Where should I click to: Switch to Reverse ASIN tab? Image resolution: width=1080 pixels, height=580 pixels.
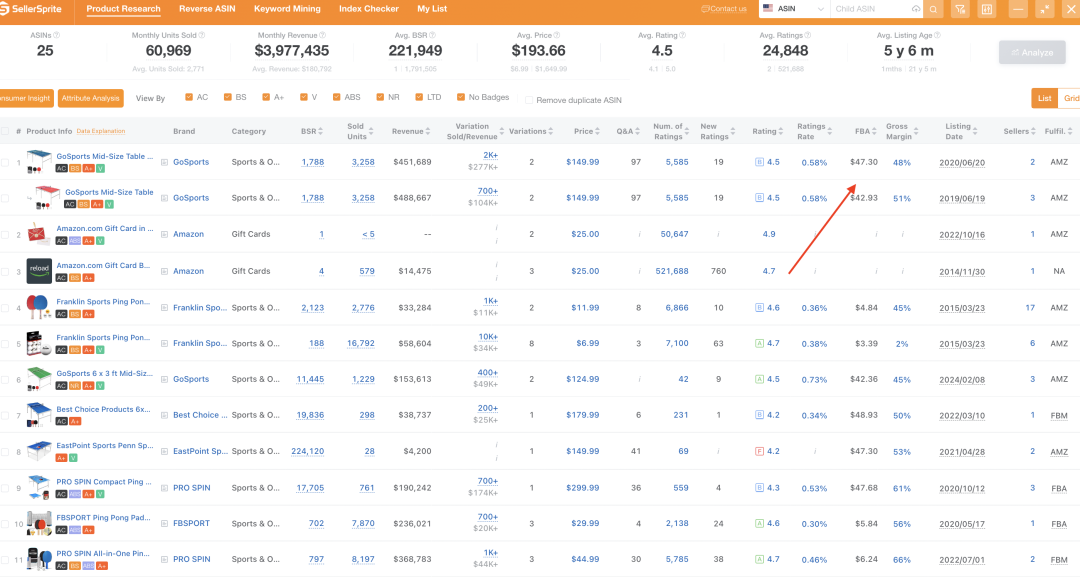coord(207,9)
